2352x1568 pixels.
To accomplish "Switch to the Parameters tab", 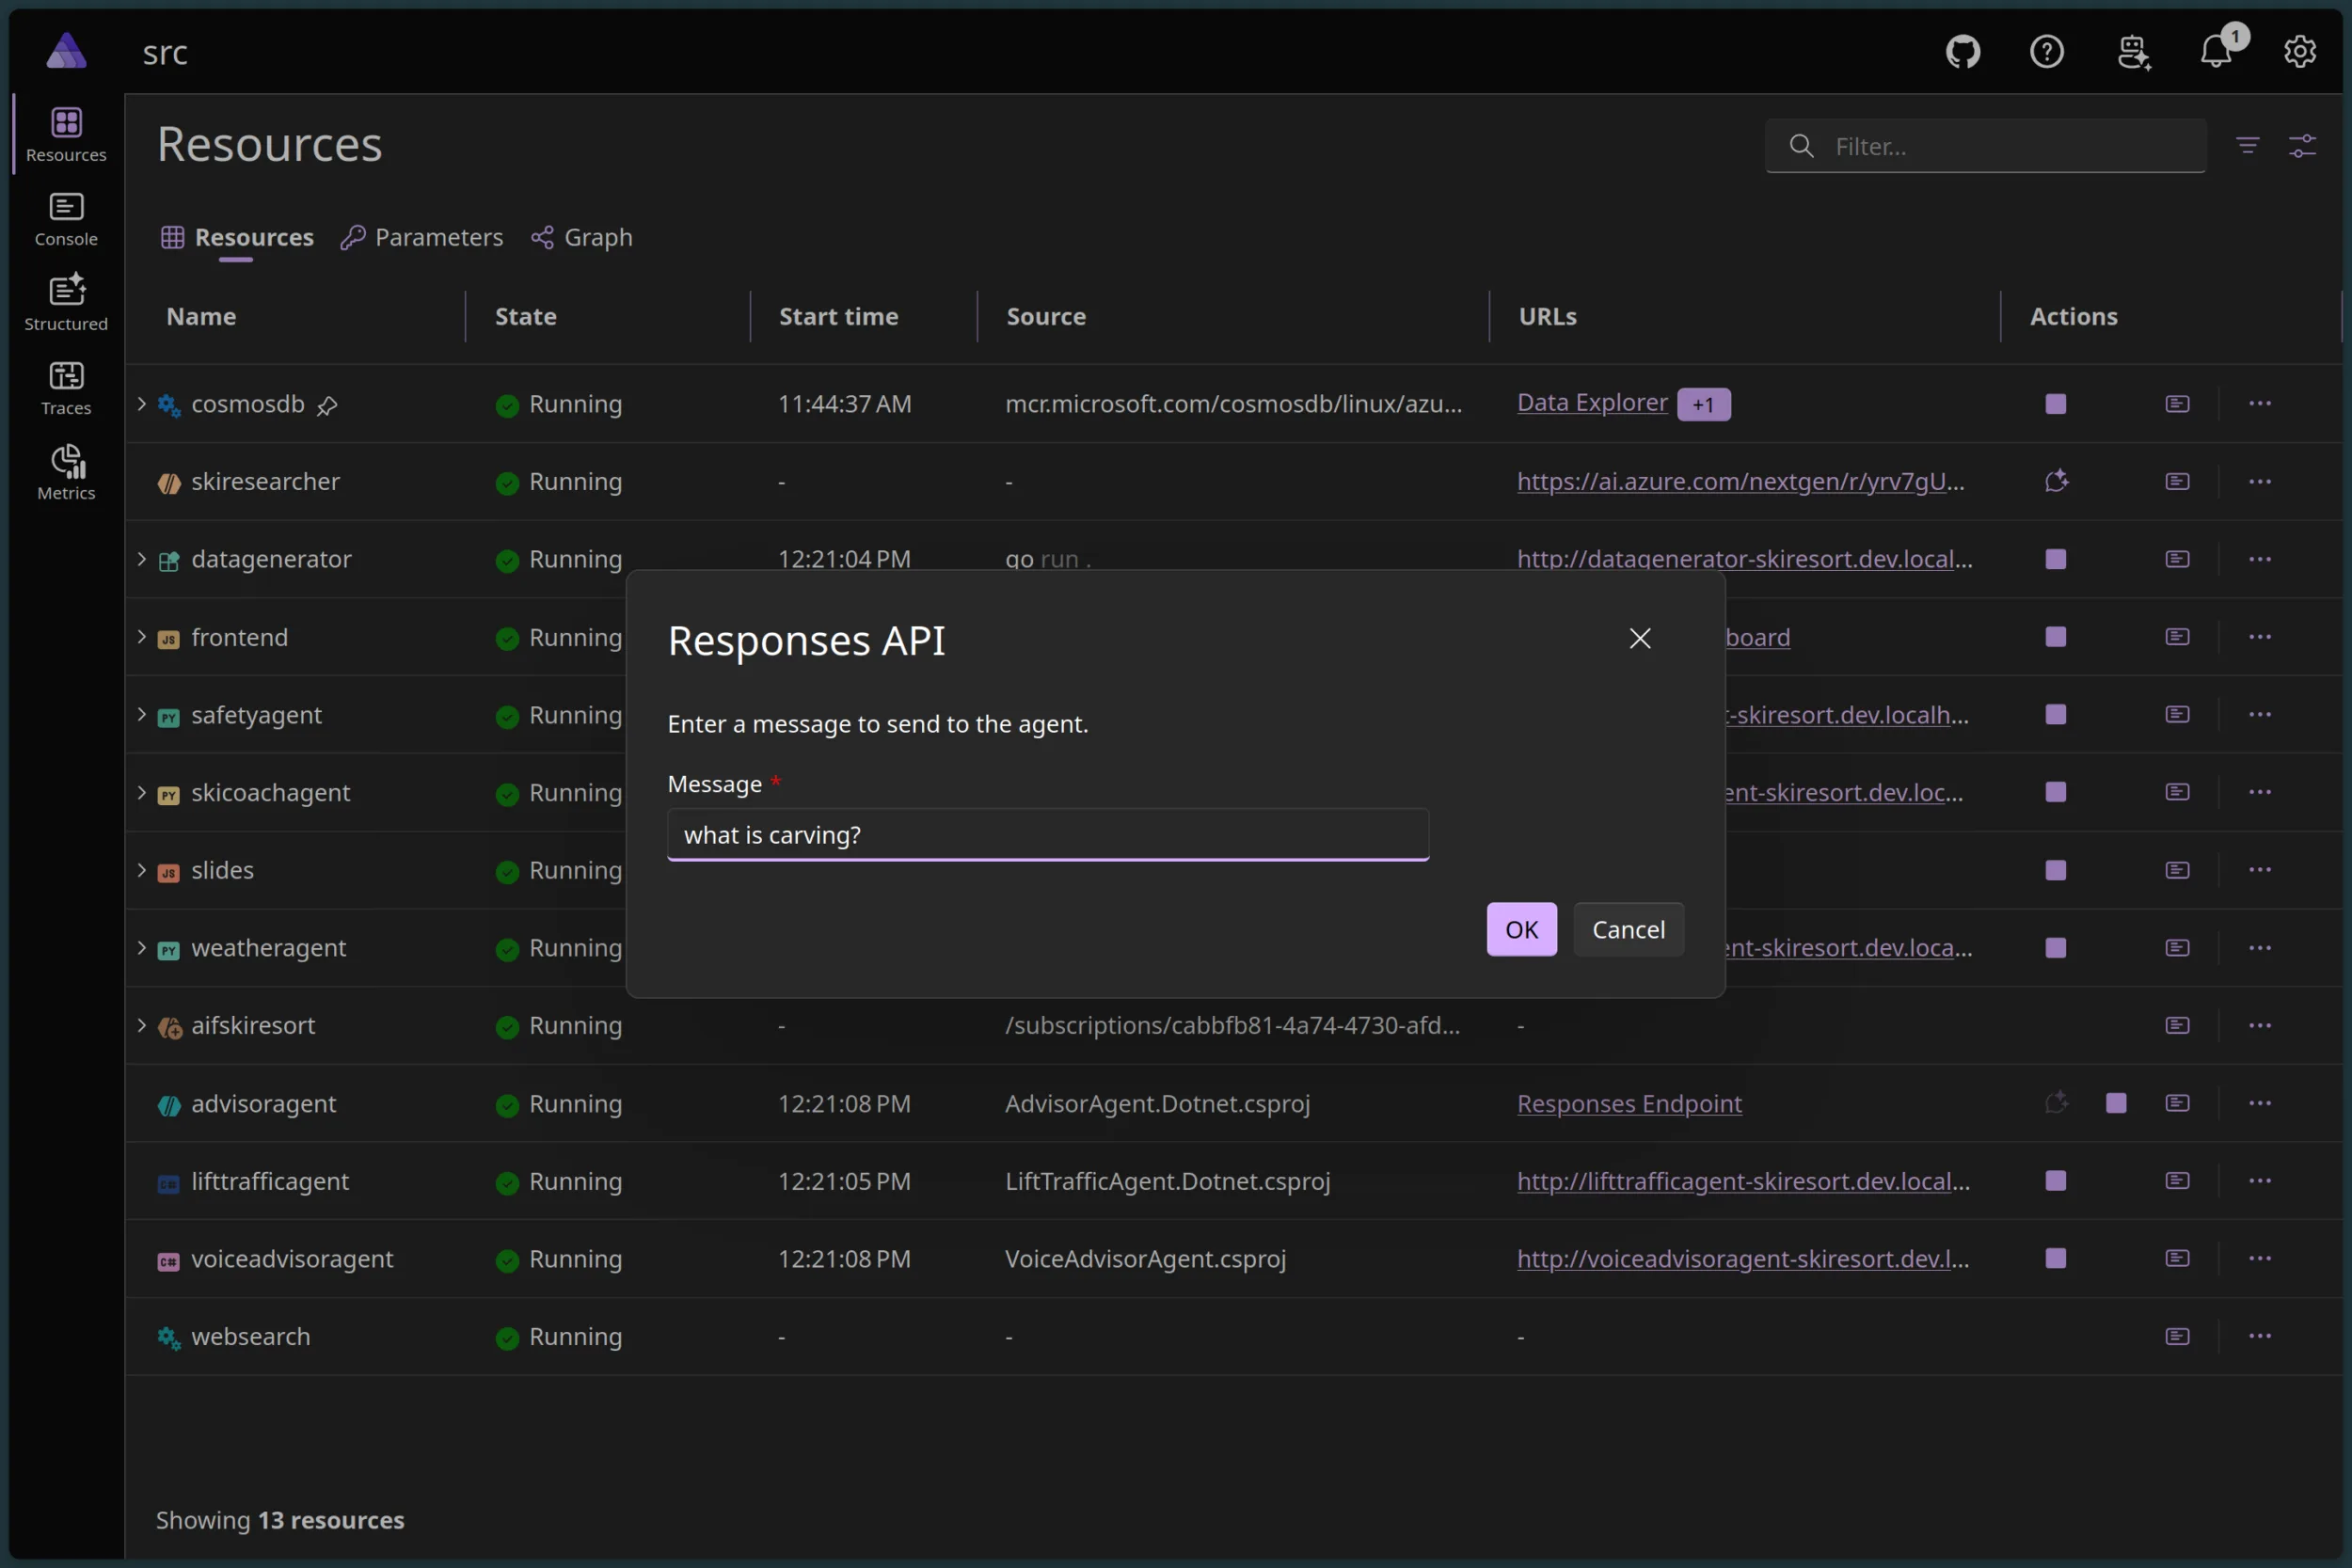I will pos(422,238).
